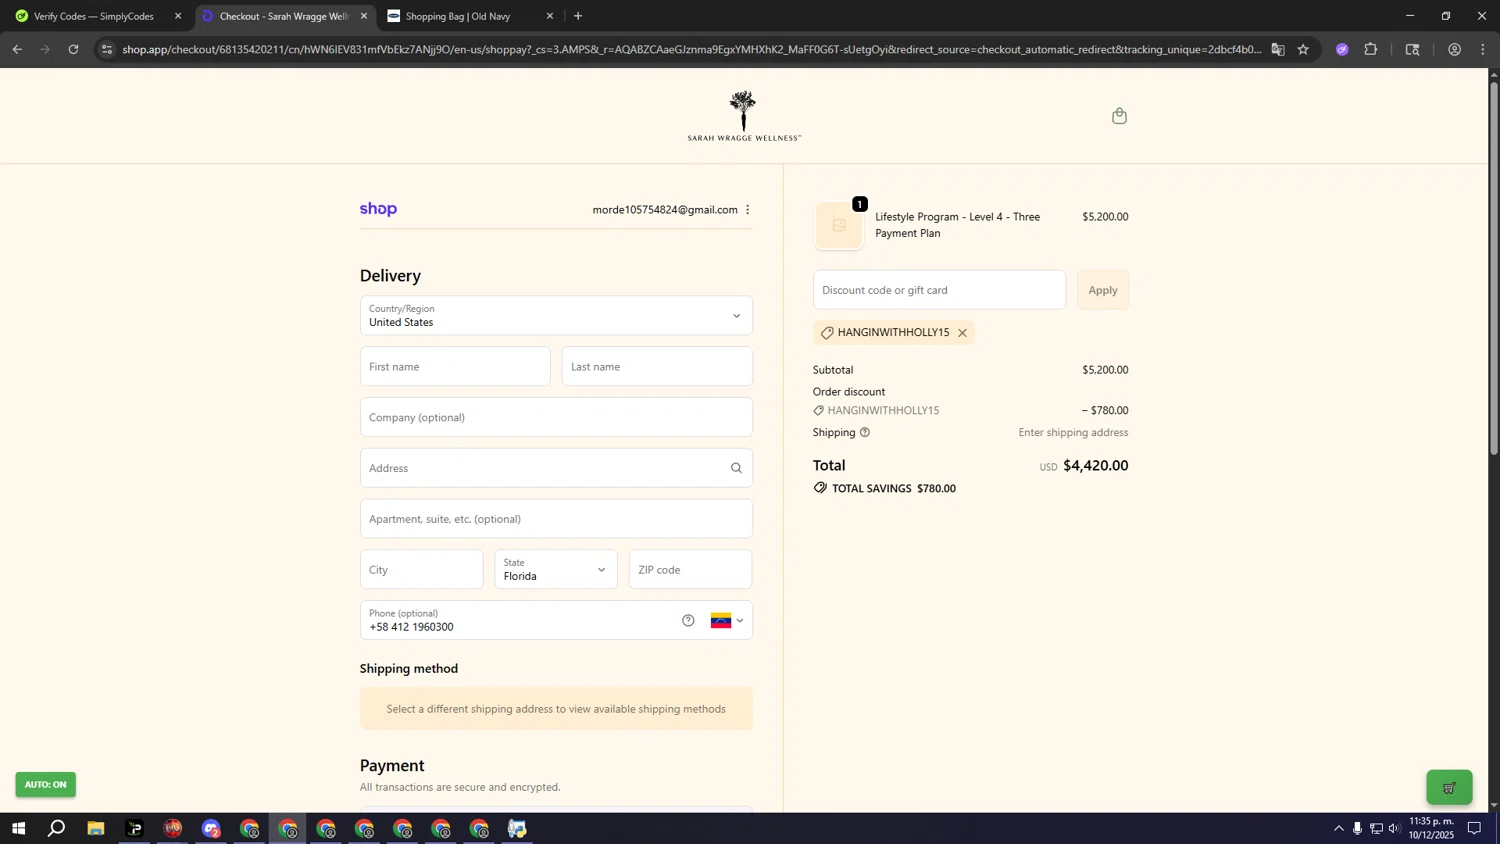Open a new browser tab

coord(578,16)
